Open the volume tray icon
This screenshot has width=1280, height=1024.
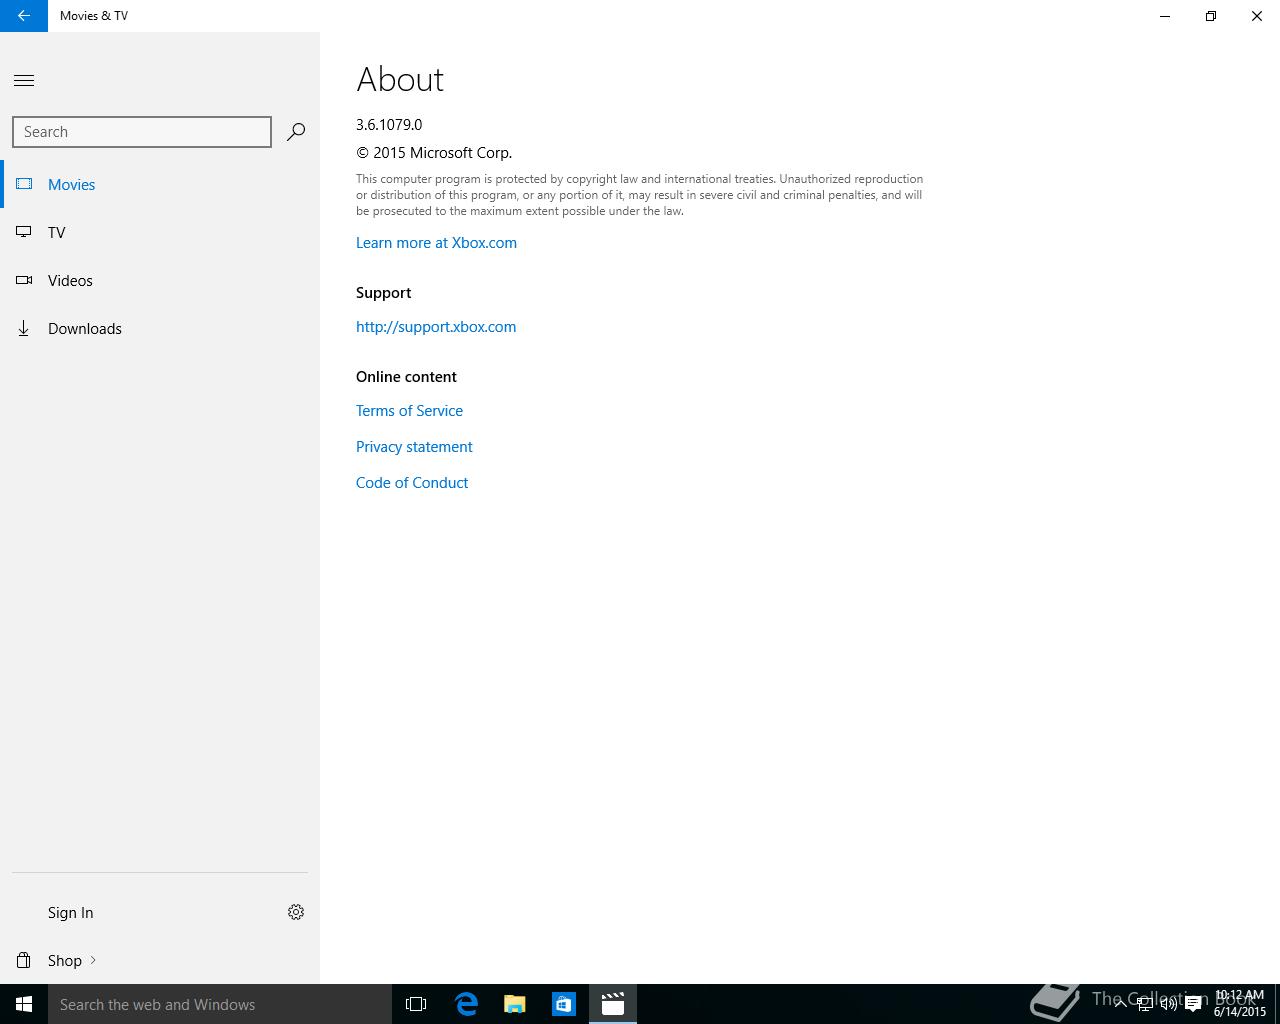(x=1168, y=1004)
